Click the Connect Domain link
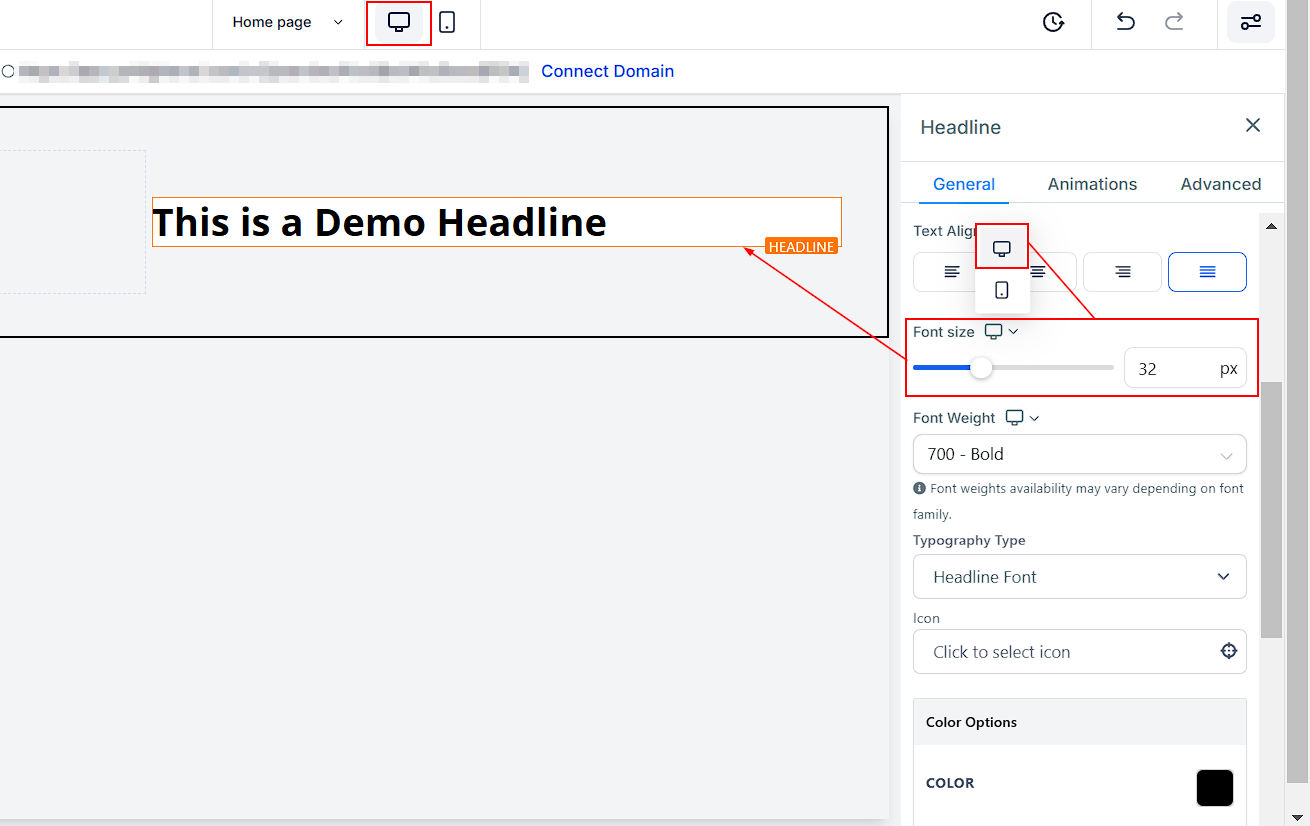The image size is (1310, 826). 608,71
